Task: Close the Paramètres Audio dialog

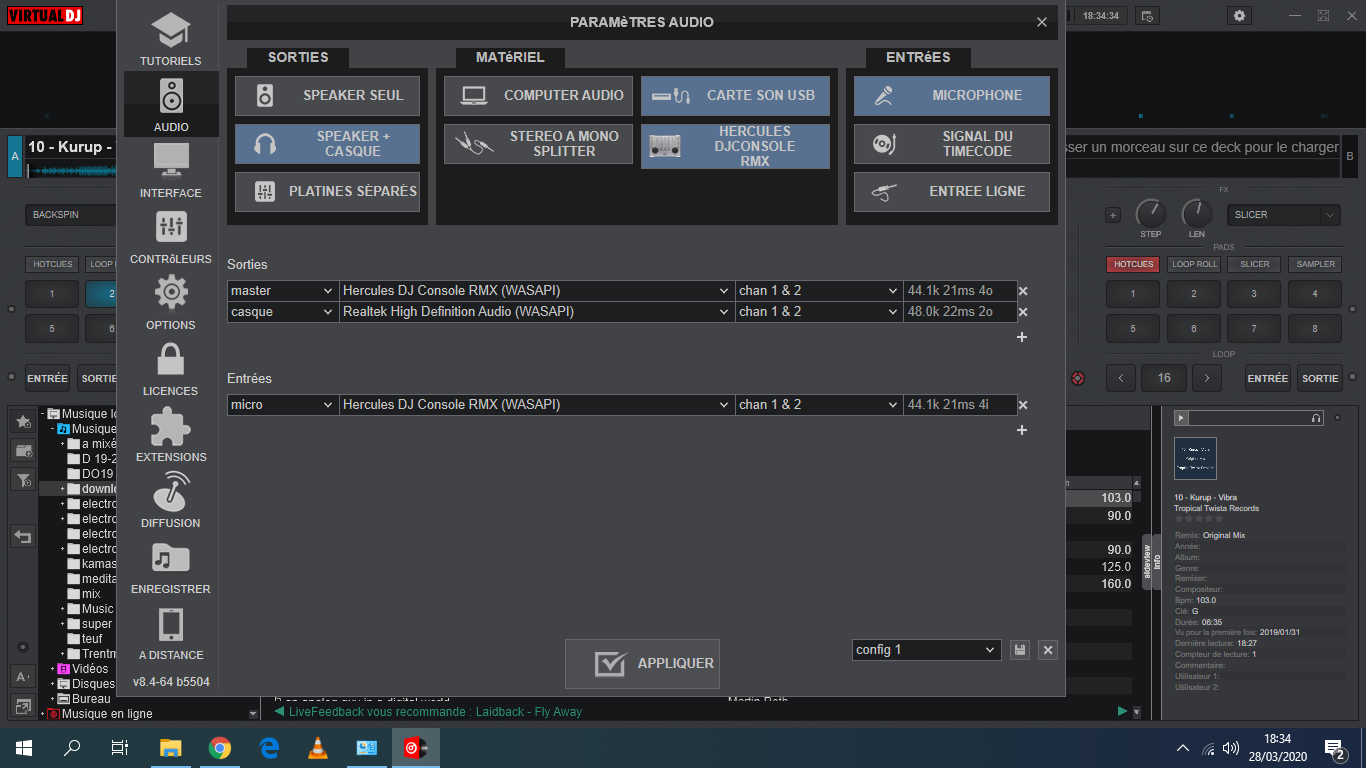Action: [x=1042, y=22]
